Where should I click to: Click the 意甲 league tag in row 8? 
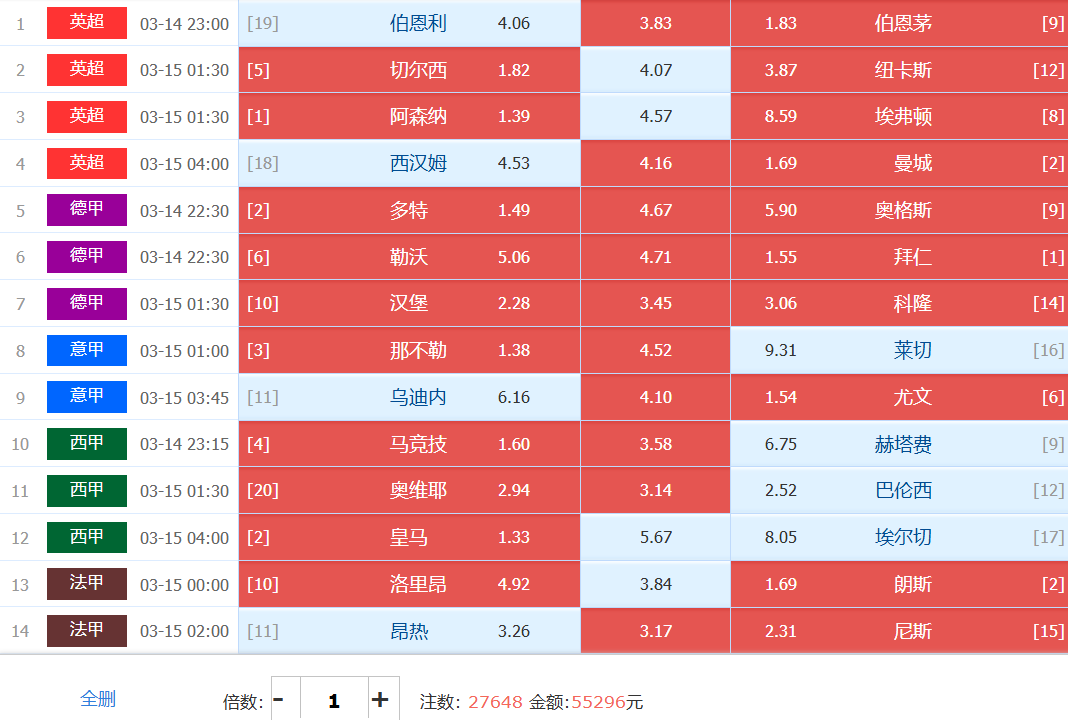pyautogui.click(x=87, y=350)
